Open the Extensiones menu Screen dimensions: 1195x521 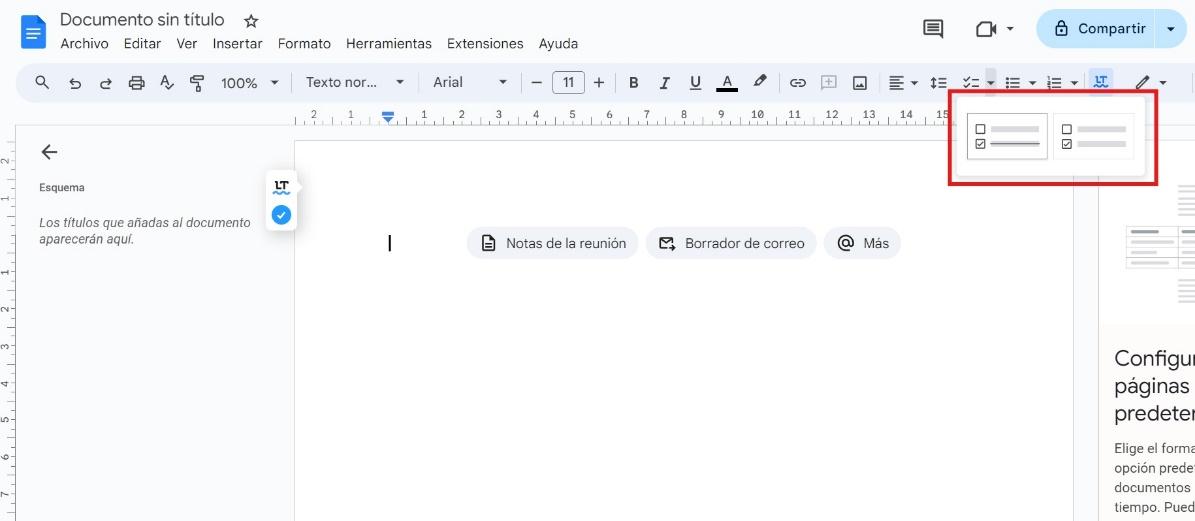coord(485,43)
